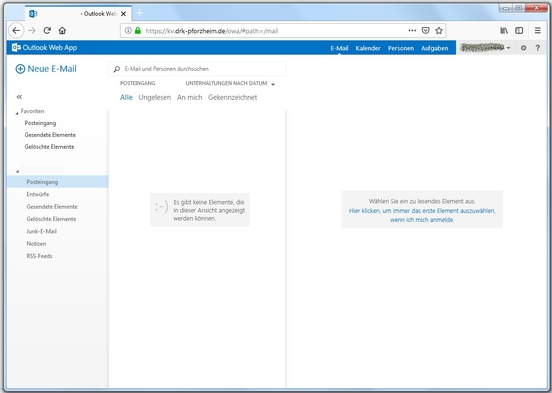Reload the page with the refresh icon

click(x=47, y=31)
